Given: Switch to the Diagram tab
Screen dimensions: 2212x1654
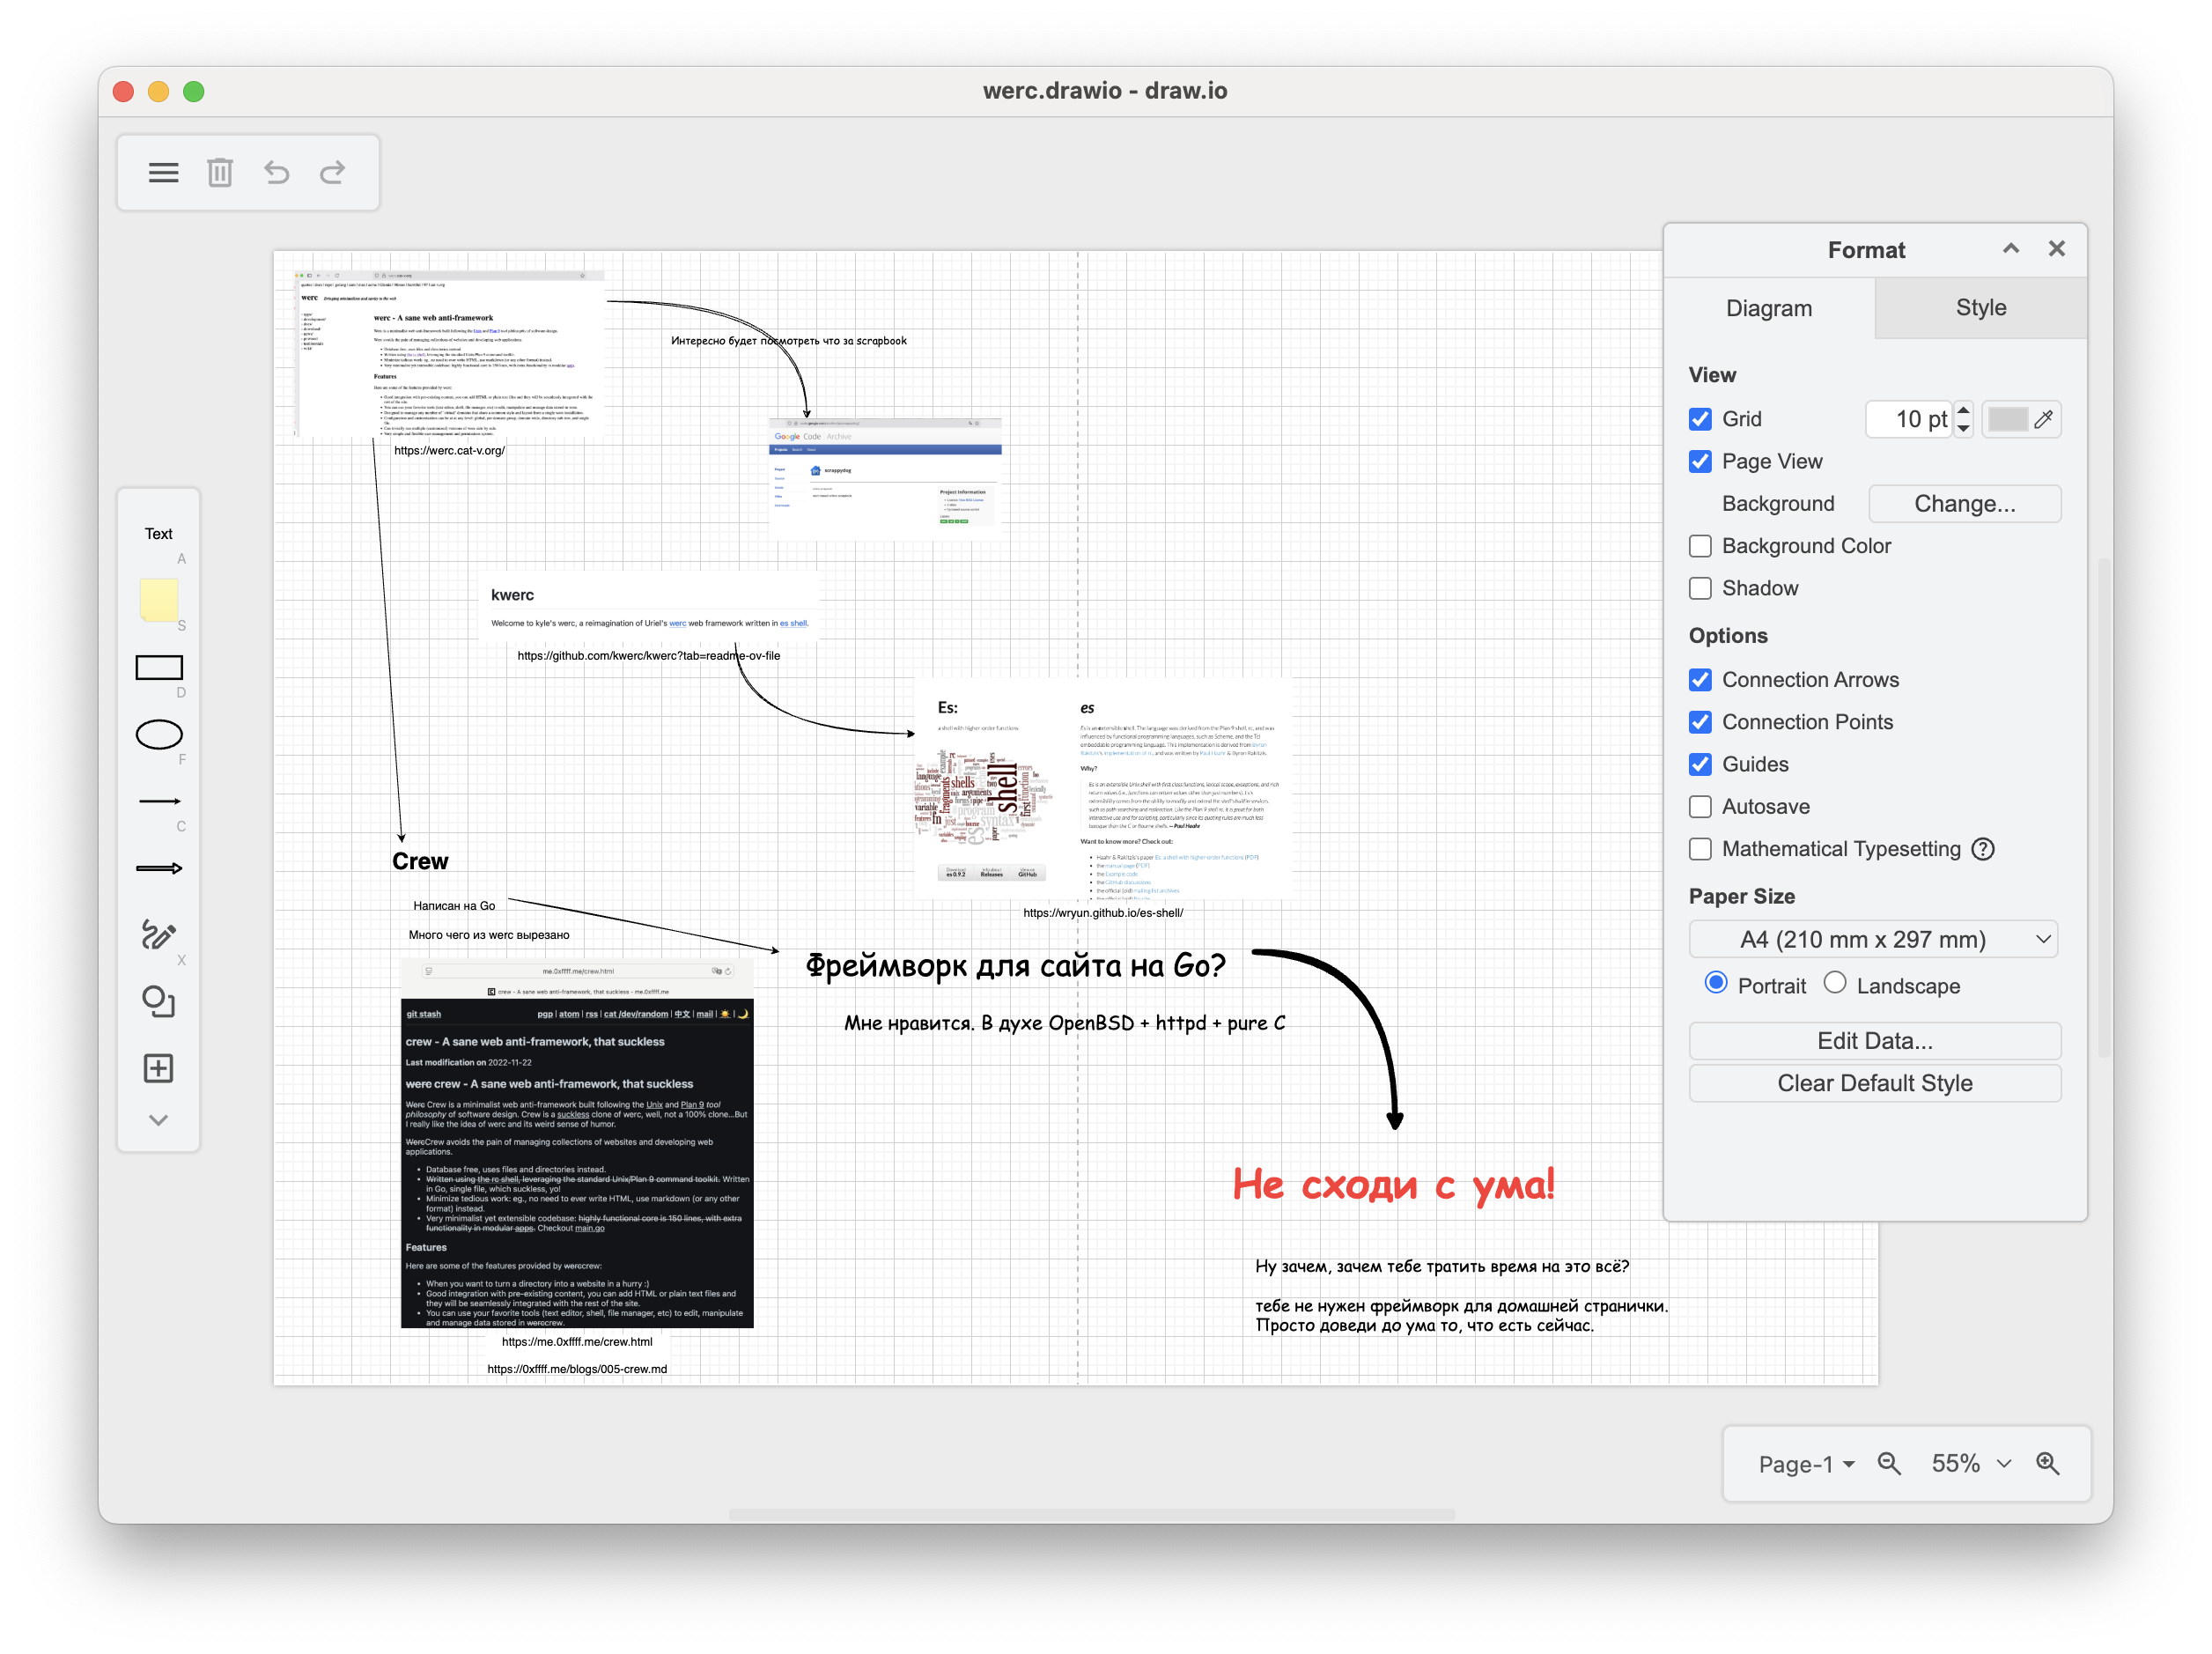Looking at the screenshot, I should pos(1768,308).
